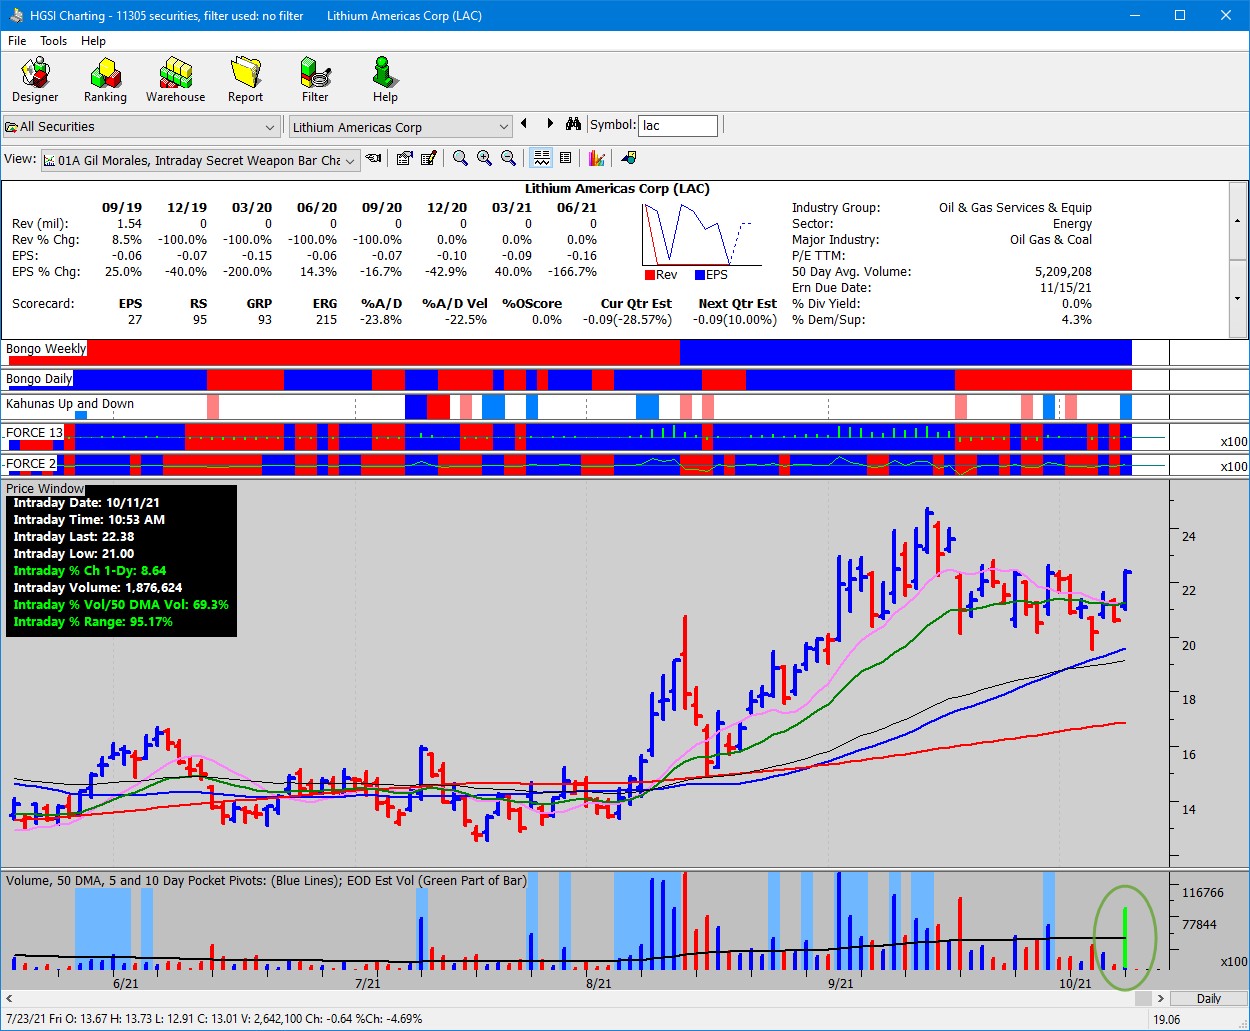Go to previous security arrow
The height and width of the screenshot is (1031, 1250).
[x=524, y=124]
